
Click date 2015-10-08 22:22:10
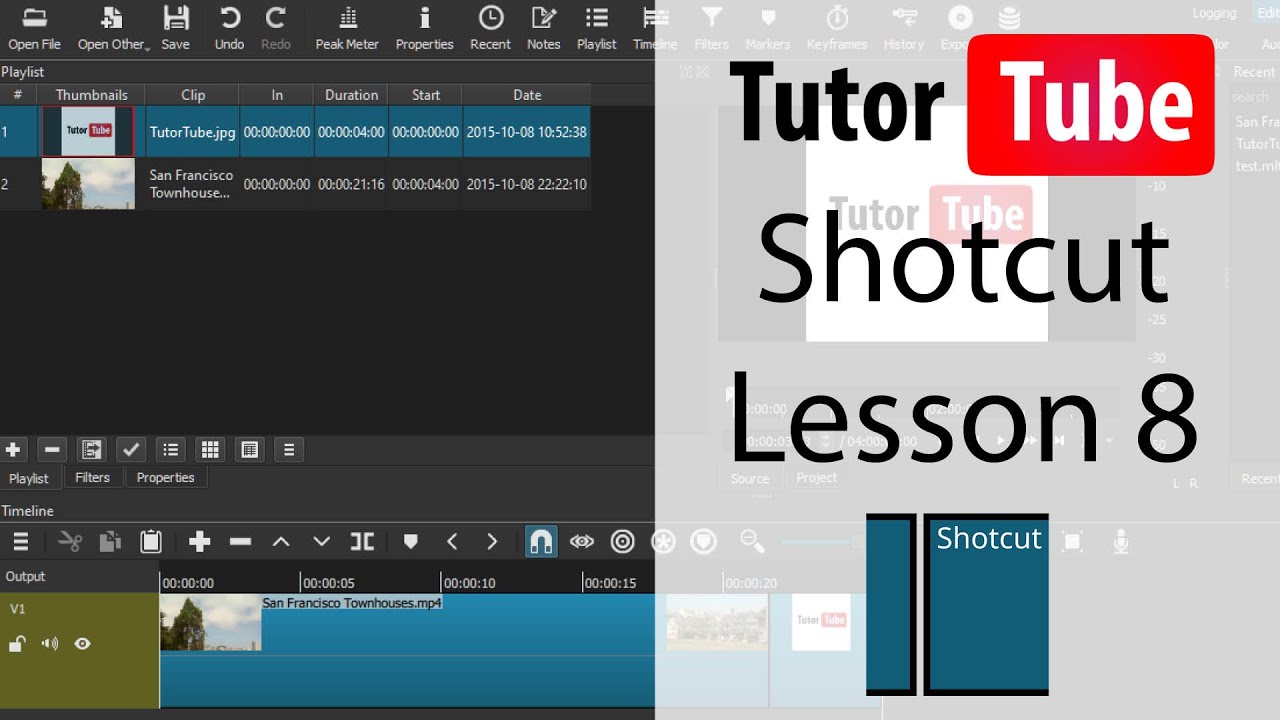click(526, 184)
